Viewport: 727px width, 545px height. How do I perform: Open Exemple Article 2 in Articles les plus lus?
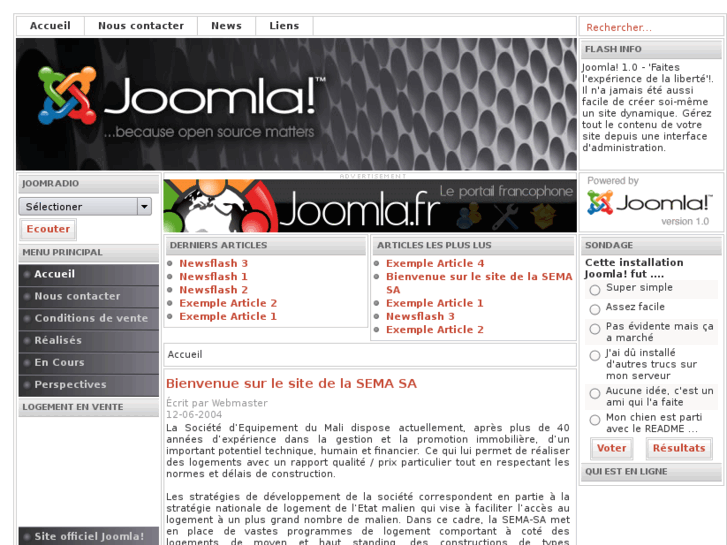coord(435,330)
